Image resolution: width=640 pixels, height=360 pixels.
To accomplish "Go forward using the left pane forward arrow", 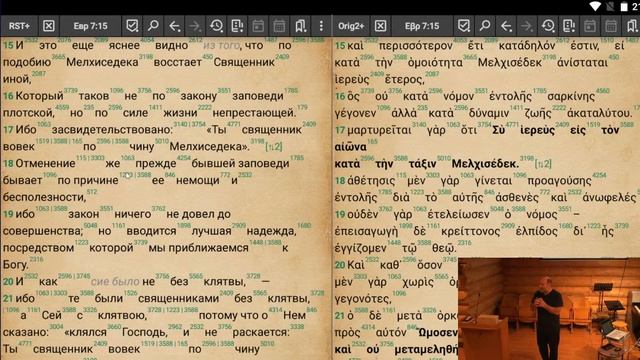I will tap(195, 26).
